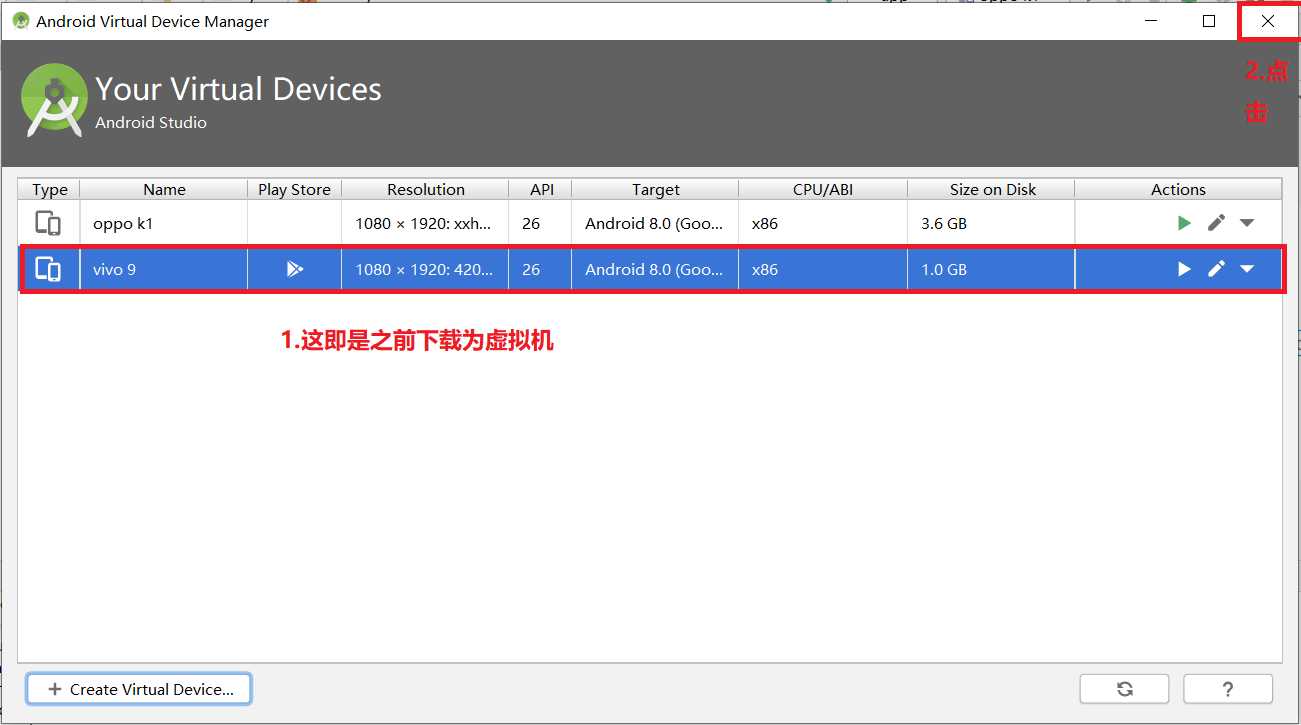Image resolution: width=1301 pixels, height=725 pixels.
Task: Click the Play Store icon in vivo 9 row
Action: [x=294, y=269]
